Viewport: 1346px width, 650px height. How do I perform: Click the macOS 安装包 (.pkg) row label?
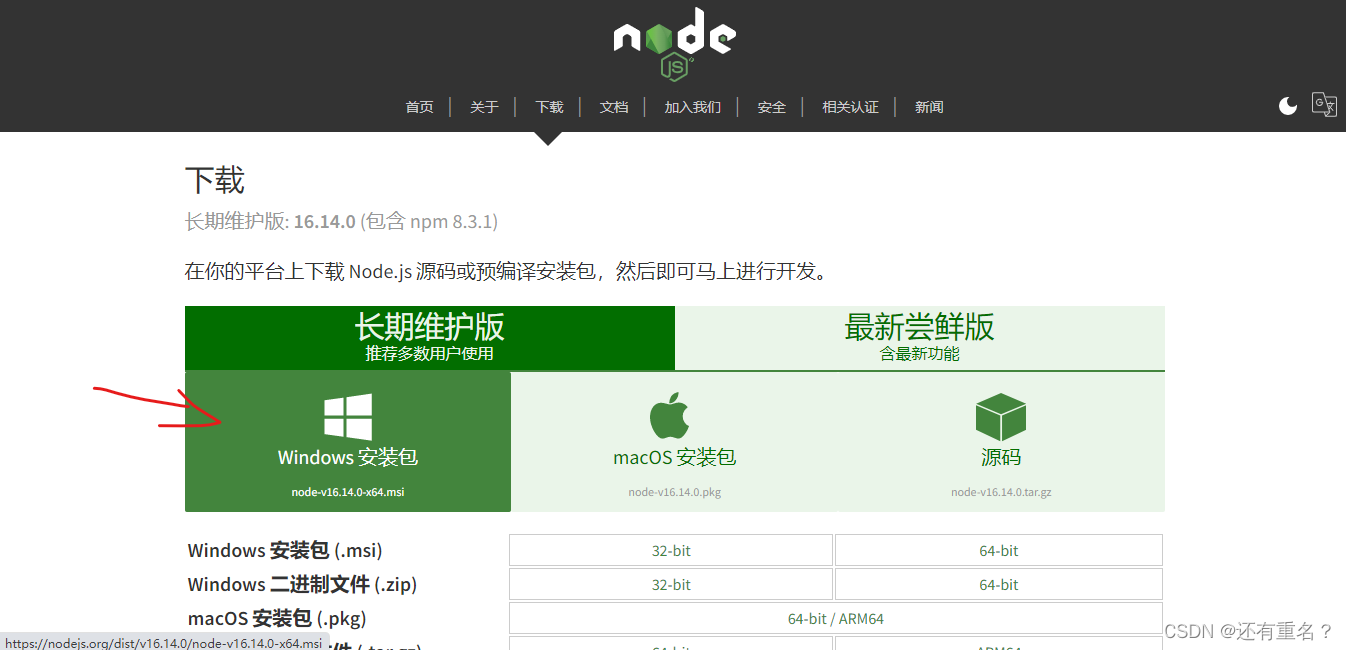pyautogui.click(x=277, y=619)
